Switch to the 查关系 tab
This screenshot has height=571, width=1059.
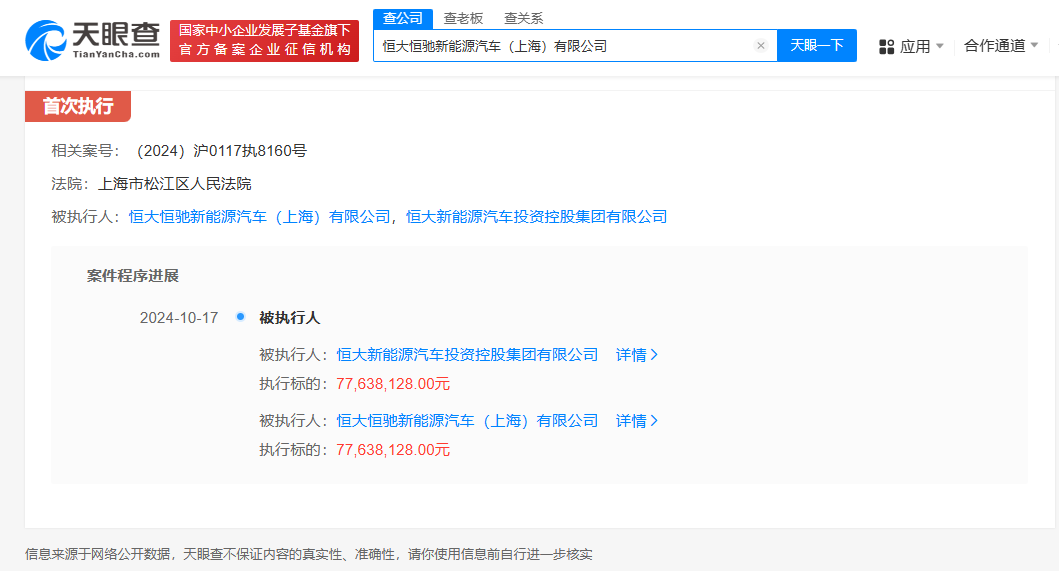[523, 18]
